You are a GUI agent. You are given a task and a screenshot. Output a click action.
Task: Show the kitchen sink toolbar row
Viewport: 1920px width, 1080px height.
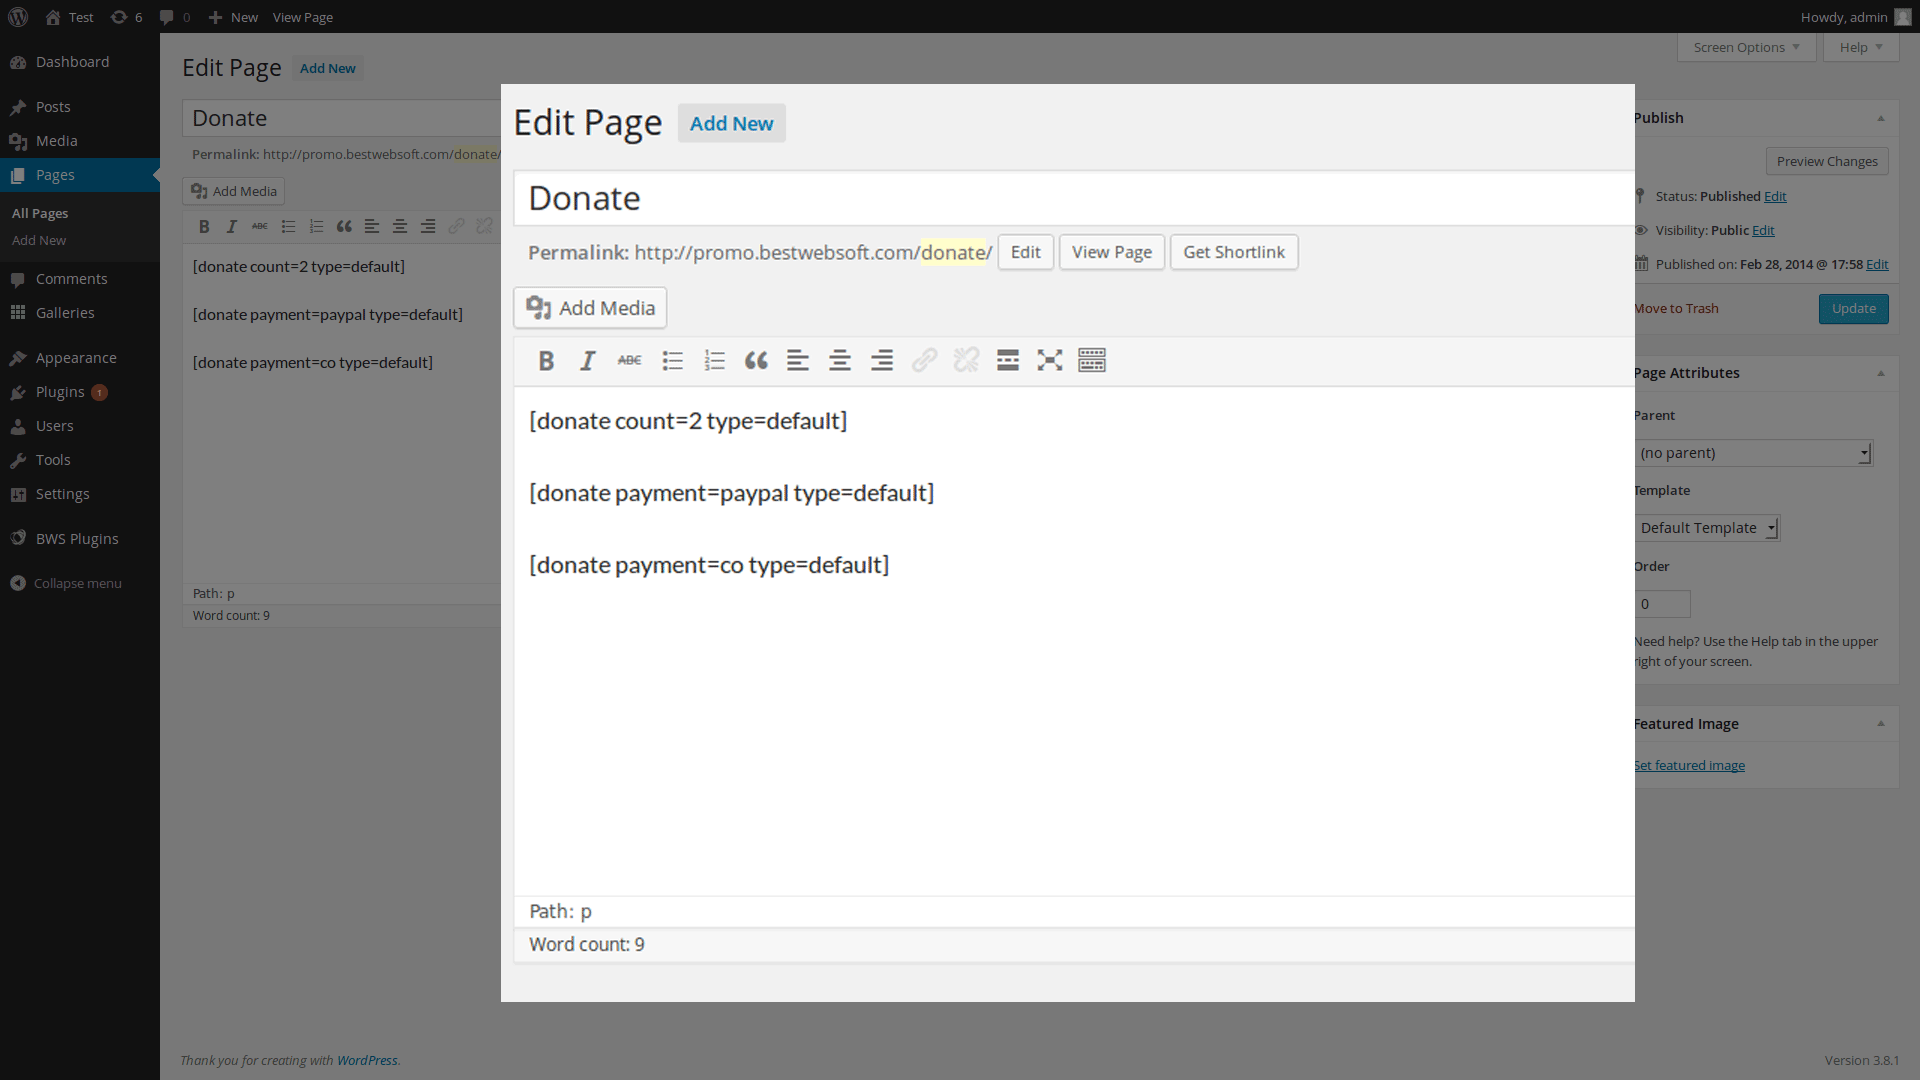[x=1092, y=361]
